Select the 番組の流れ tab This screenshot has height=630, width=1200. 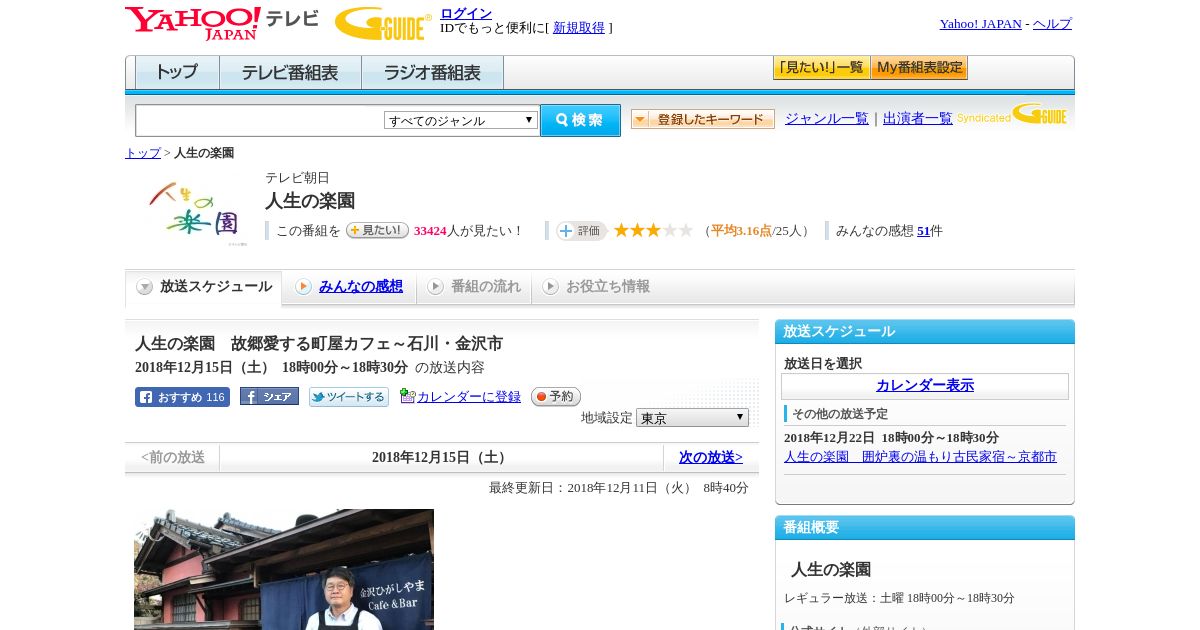(474, 287)
